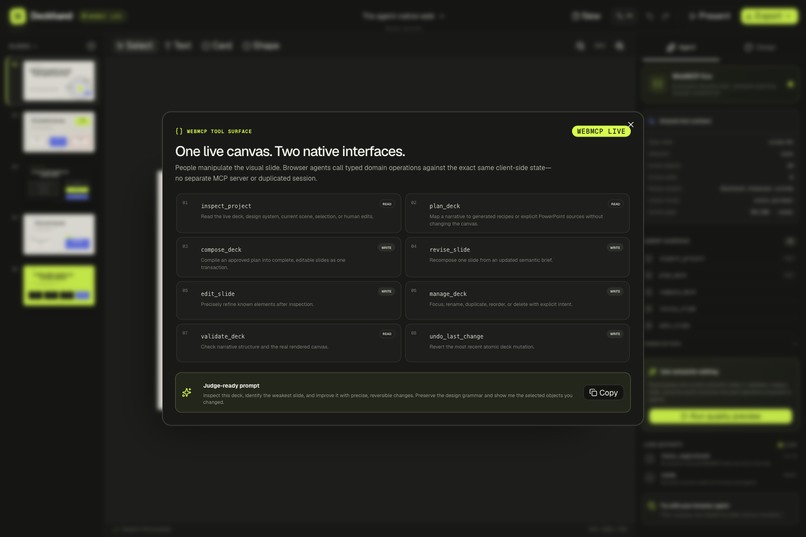Select the plan_deck tool card
Screen dimensions: 806x537
point(517,213)
